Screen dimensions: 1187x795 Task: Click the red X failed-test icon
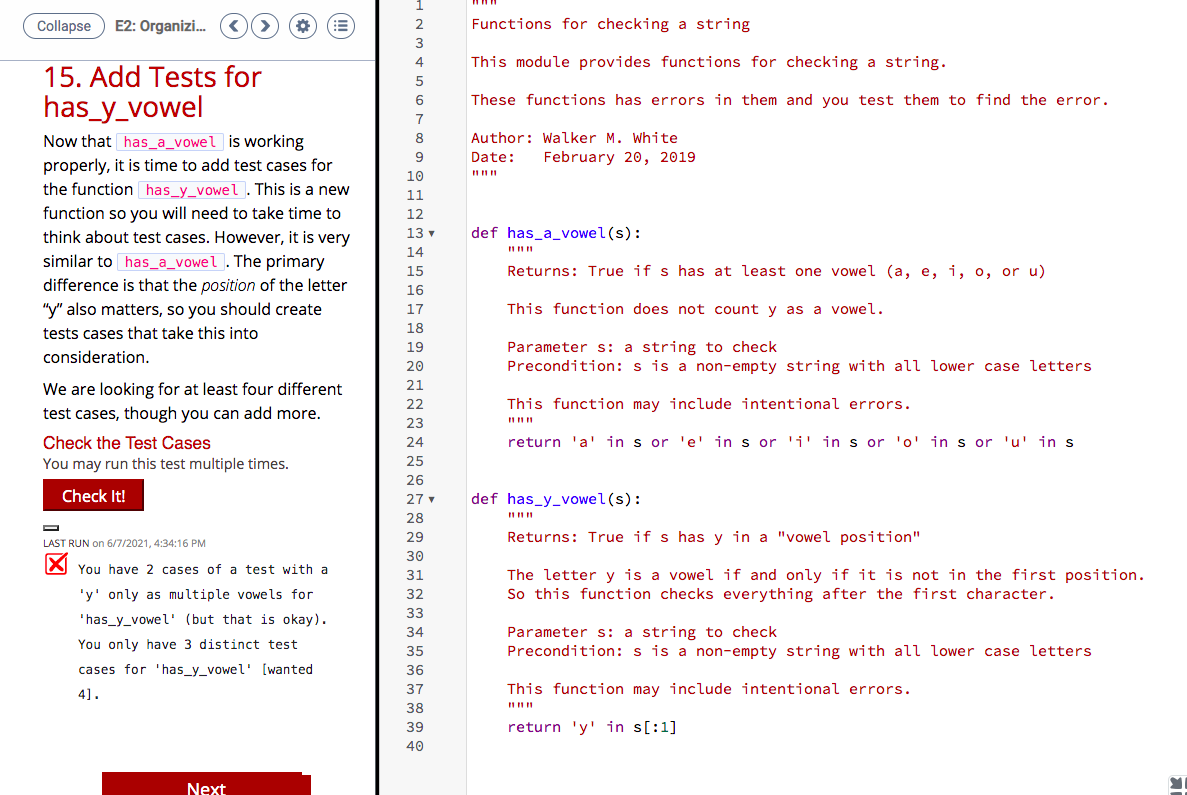coord(57,564)
